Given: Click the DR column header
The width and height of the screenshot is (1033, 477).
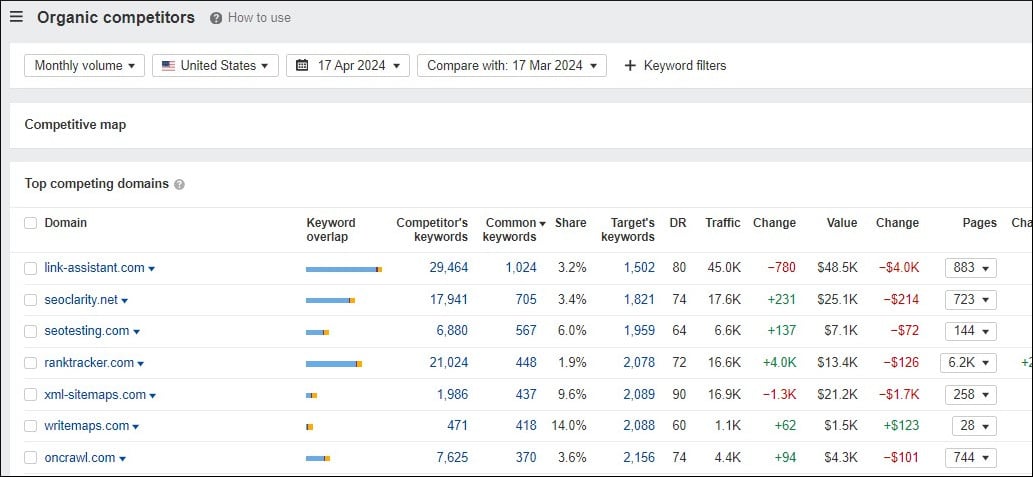Looking at the screenshot, I should point(678,223).
